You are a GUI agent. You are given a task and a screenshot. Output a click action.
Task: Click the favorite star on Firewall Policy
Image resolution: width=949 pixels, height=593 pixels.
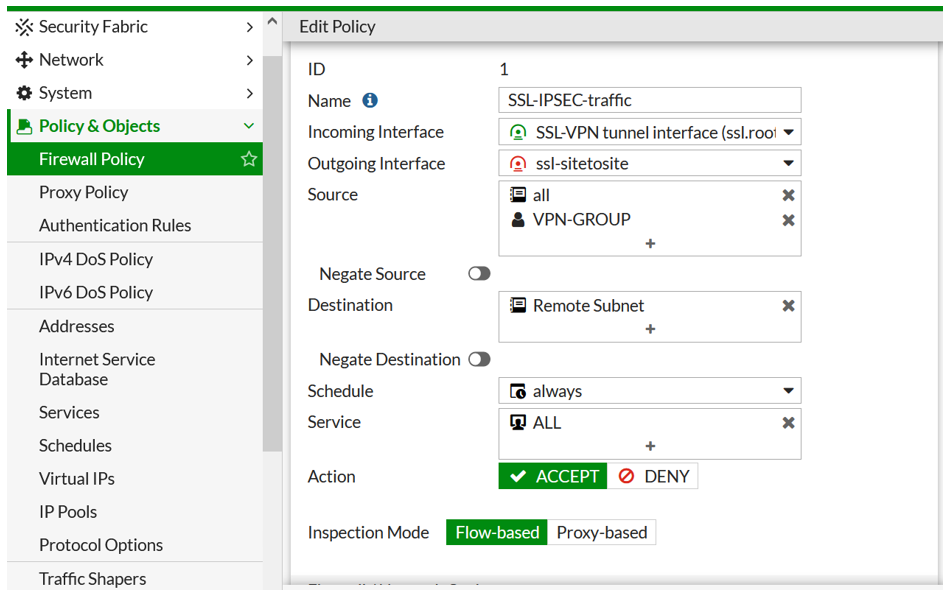click(x=249, y=159)
